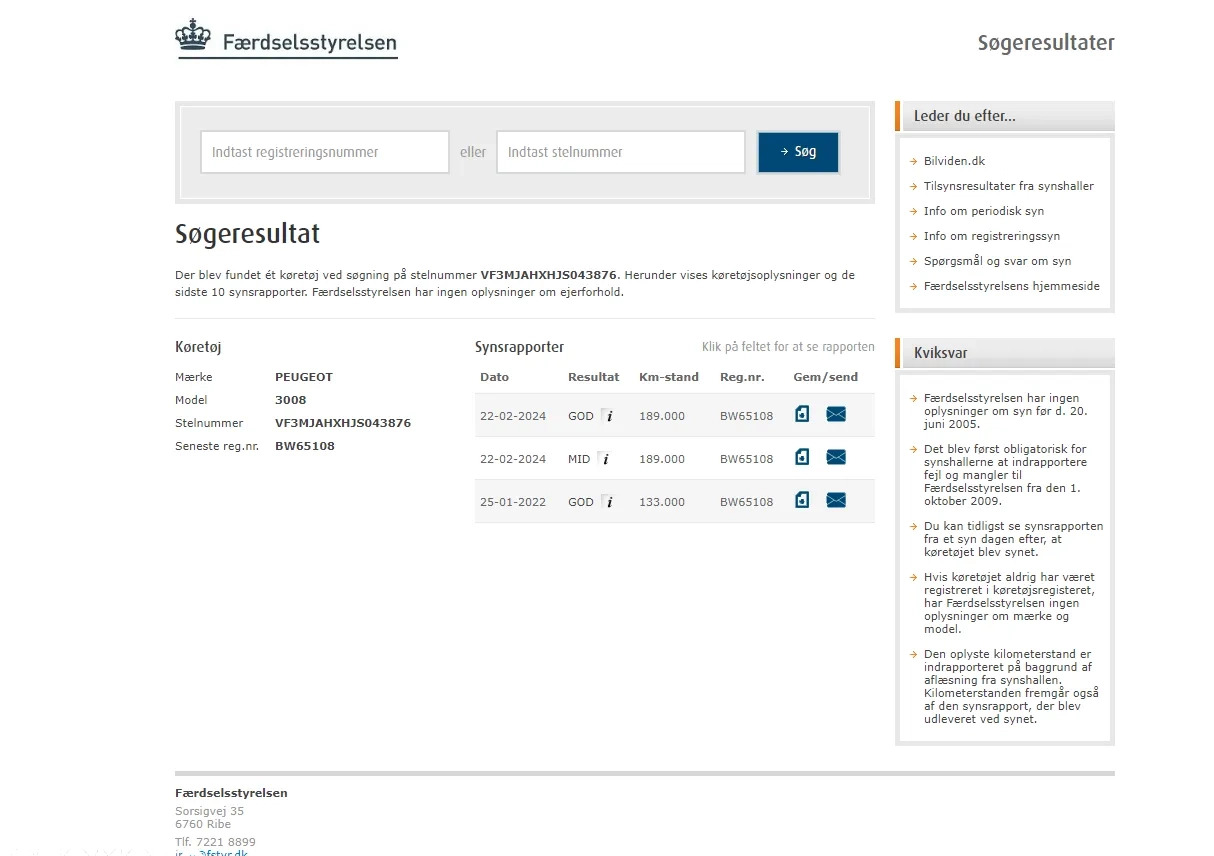Click the Søgeresultater page title
Viewport: 1214px width, 856px height.
click(1046, 42)
